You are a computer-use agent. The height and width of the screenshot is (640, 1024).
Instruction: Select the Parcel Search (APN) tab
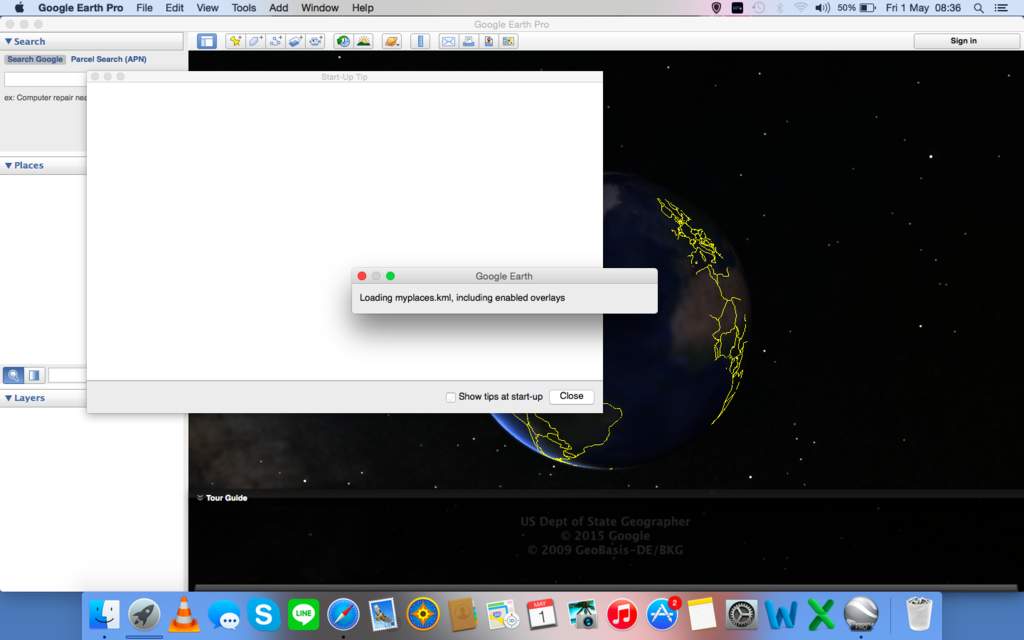[x=108, y=59]
